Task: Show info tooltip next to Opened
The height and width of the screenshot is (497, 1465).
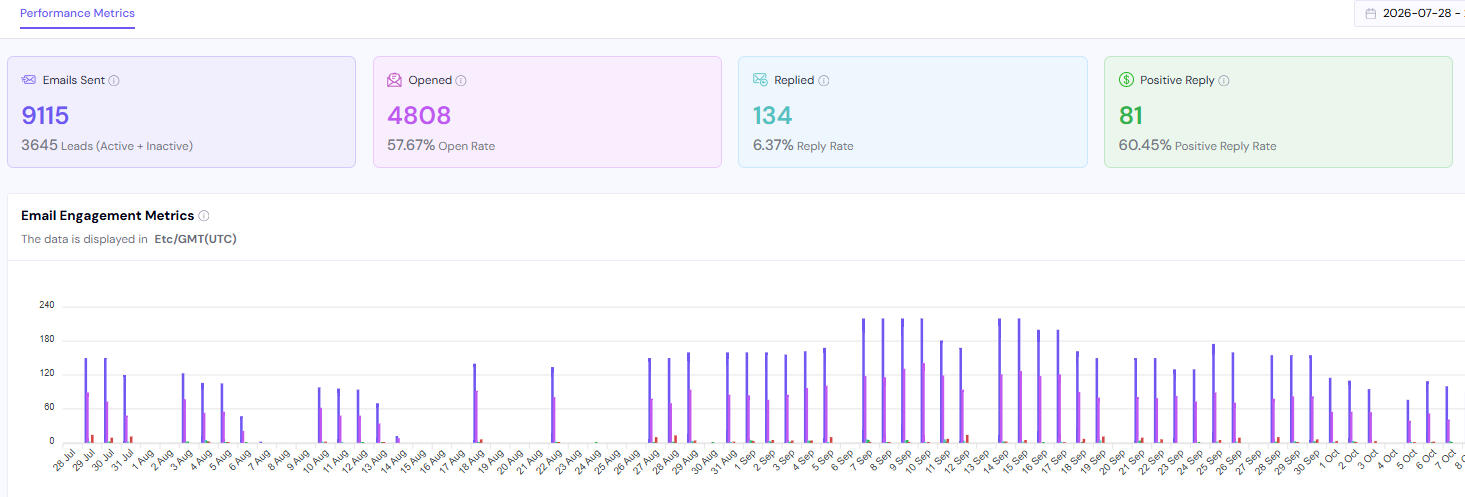Action: tap(461, 81)
